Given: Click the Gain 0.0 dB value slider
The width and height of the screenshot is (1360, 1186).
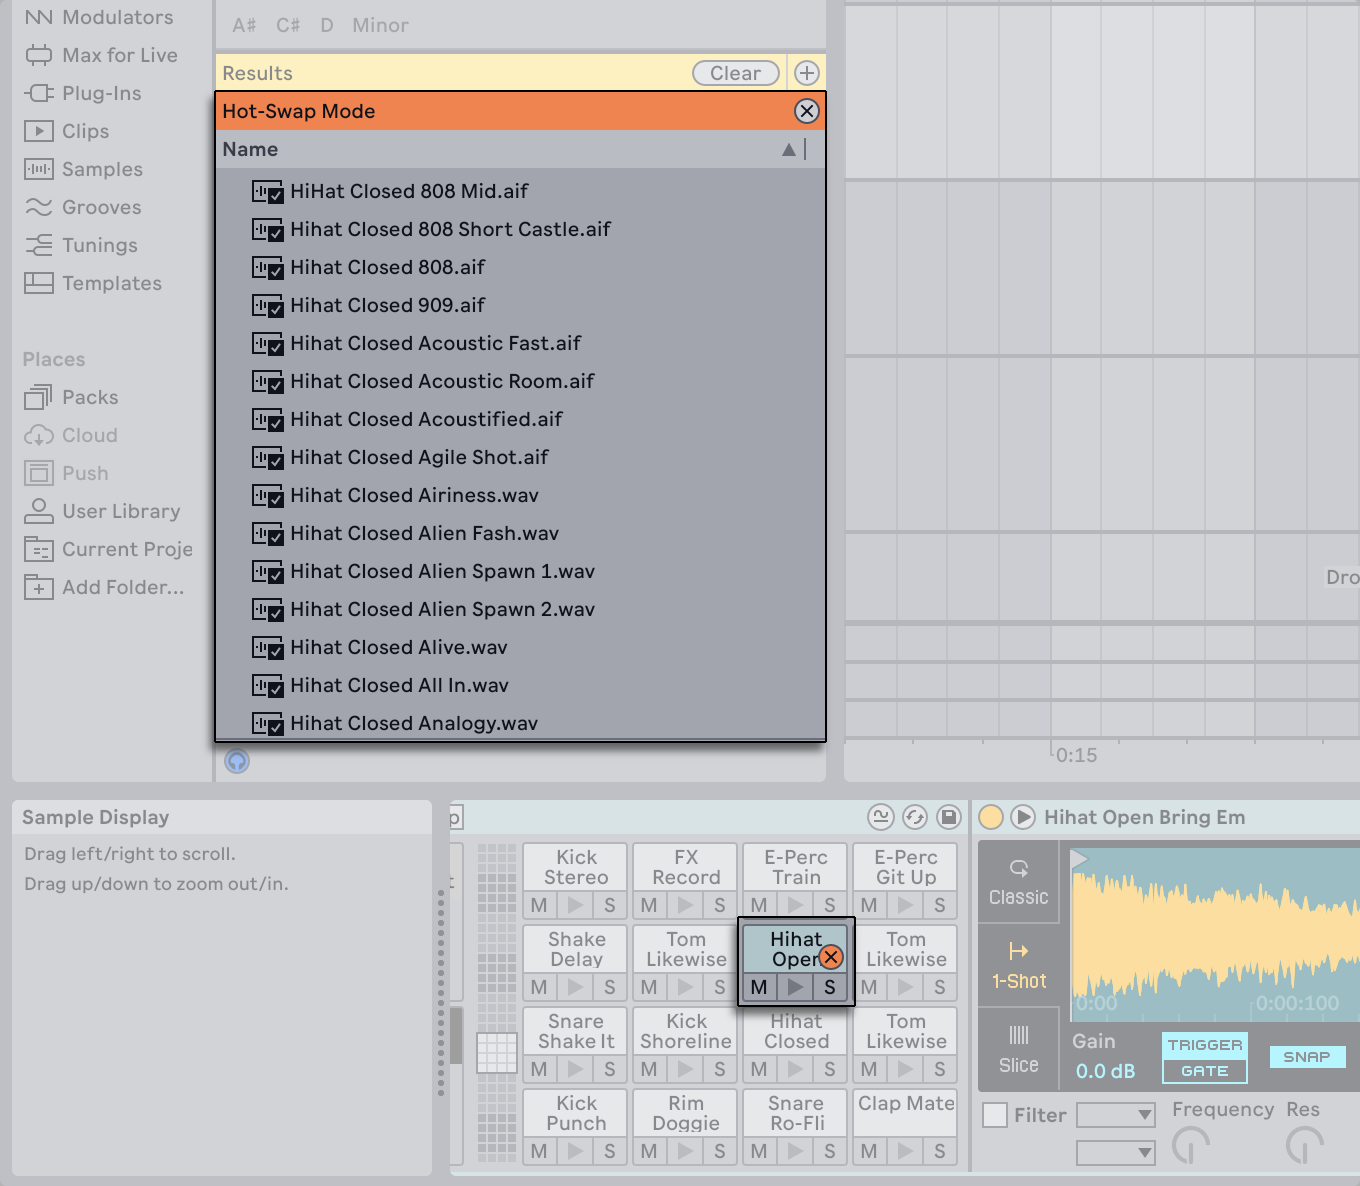Looking at the screenshot, I should [x=1105, y=1070].
